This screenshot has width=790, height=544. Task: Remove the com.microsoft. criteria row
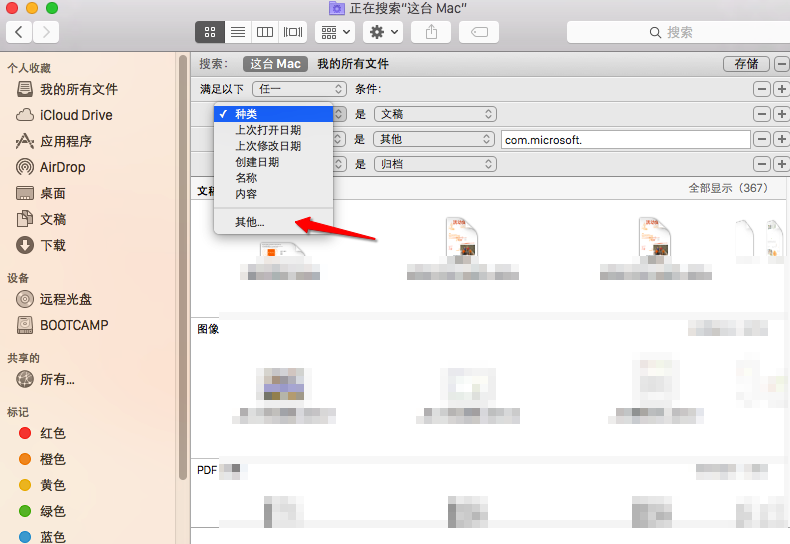pos(762,139)
